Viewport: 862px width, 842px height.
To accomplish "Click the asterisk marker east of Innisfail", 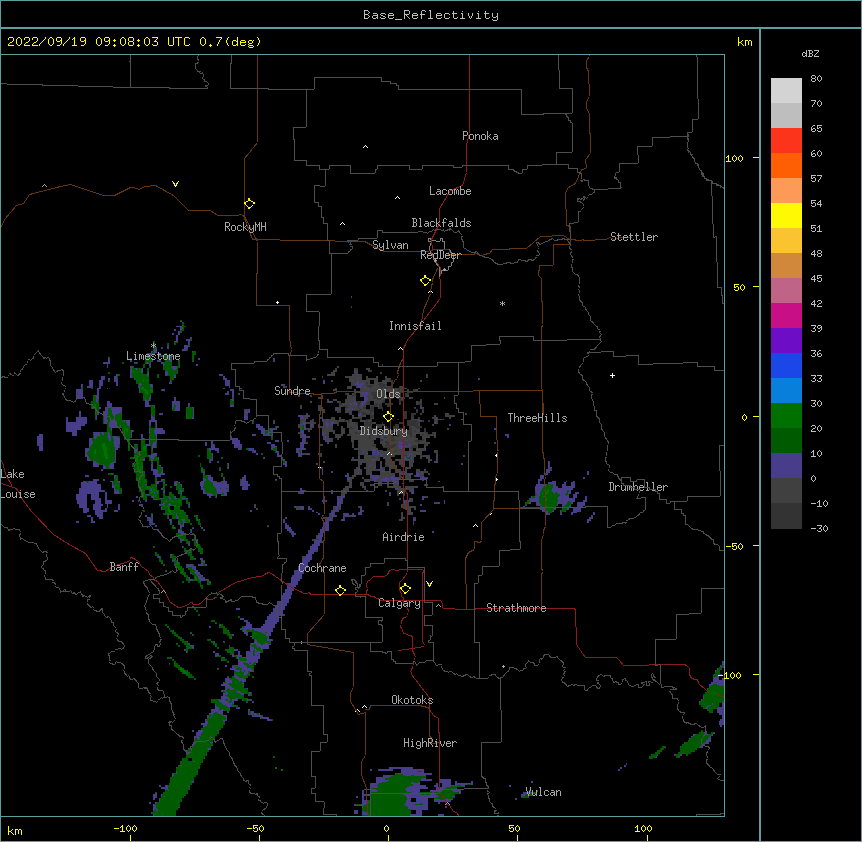I will point(502,303).
